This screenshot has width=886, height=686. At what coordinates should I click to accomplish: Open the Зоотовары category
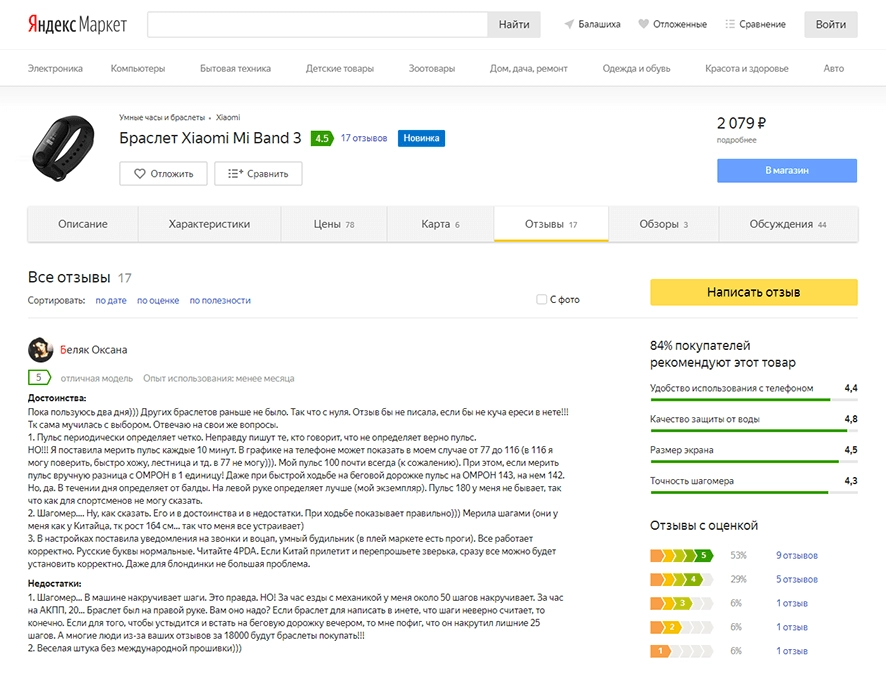point(432,68)
